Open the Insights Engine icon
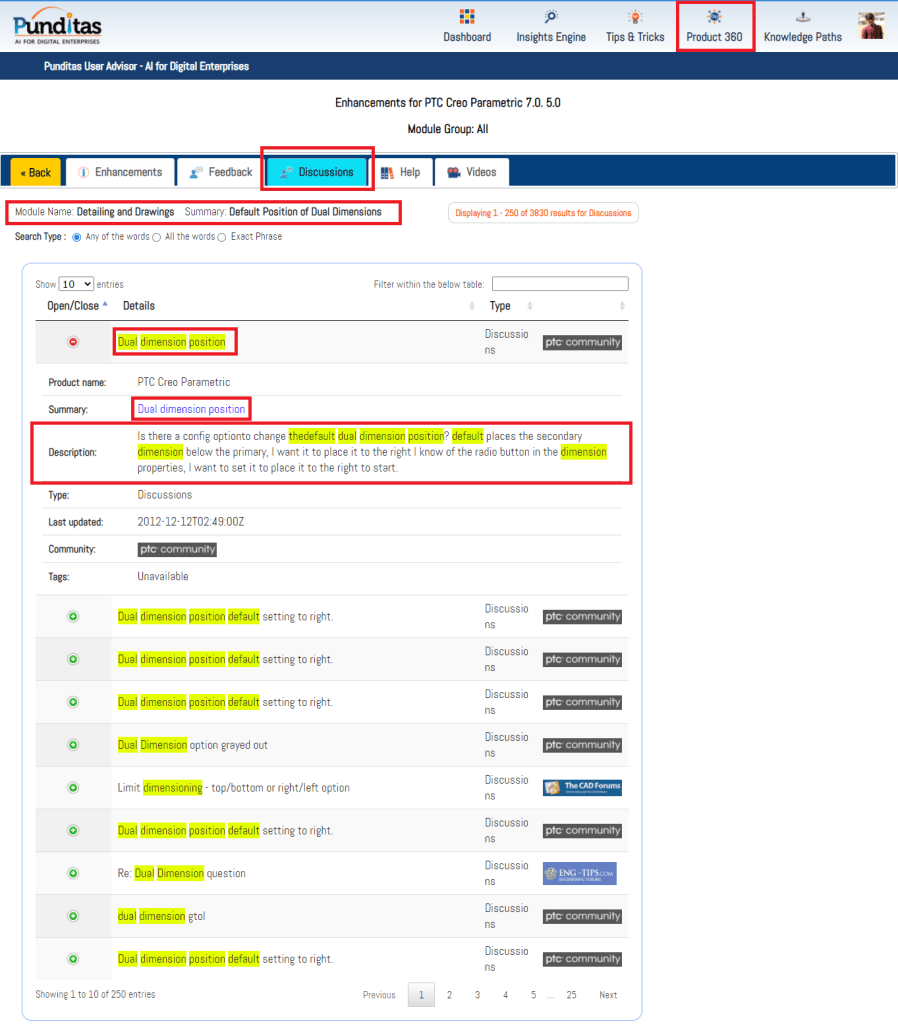This screenshot has height=1024, width=898. point(551,18)
